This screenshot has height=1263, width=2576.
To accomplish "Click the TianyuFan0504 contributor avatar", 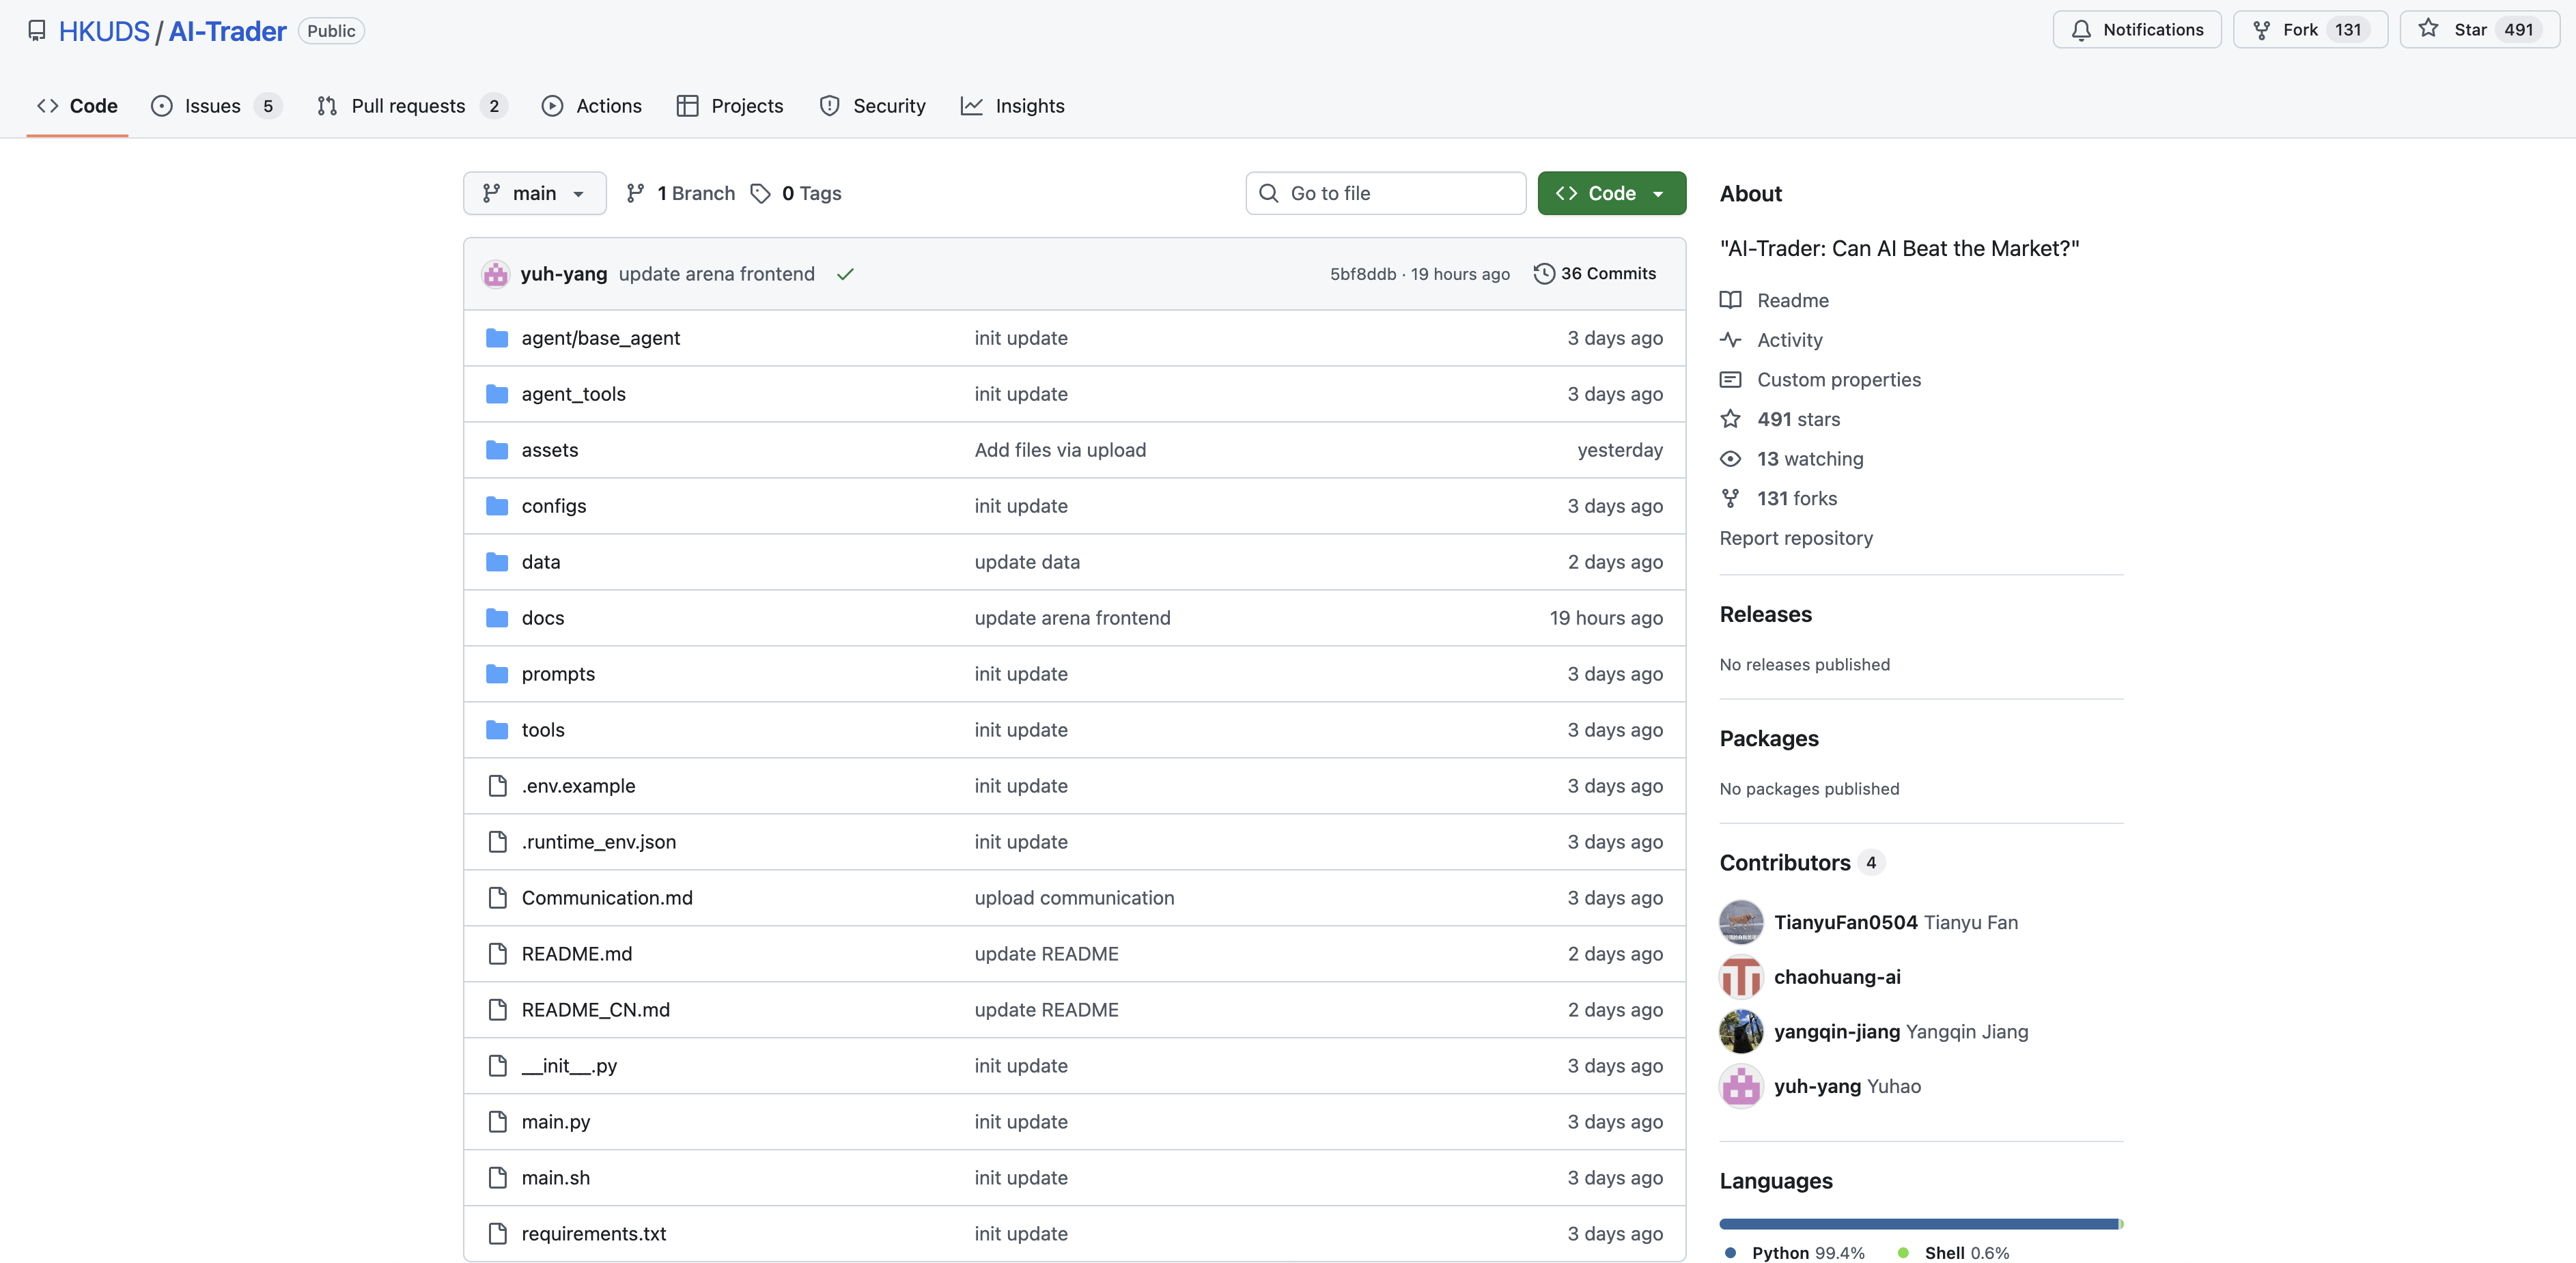I will [1741, 922].
